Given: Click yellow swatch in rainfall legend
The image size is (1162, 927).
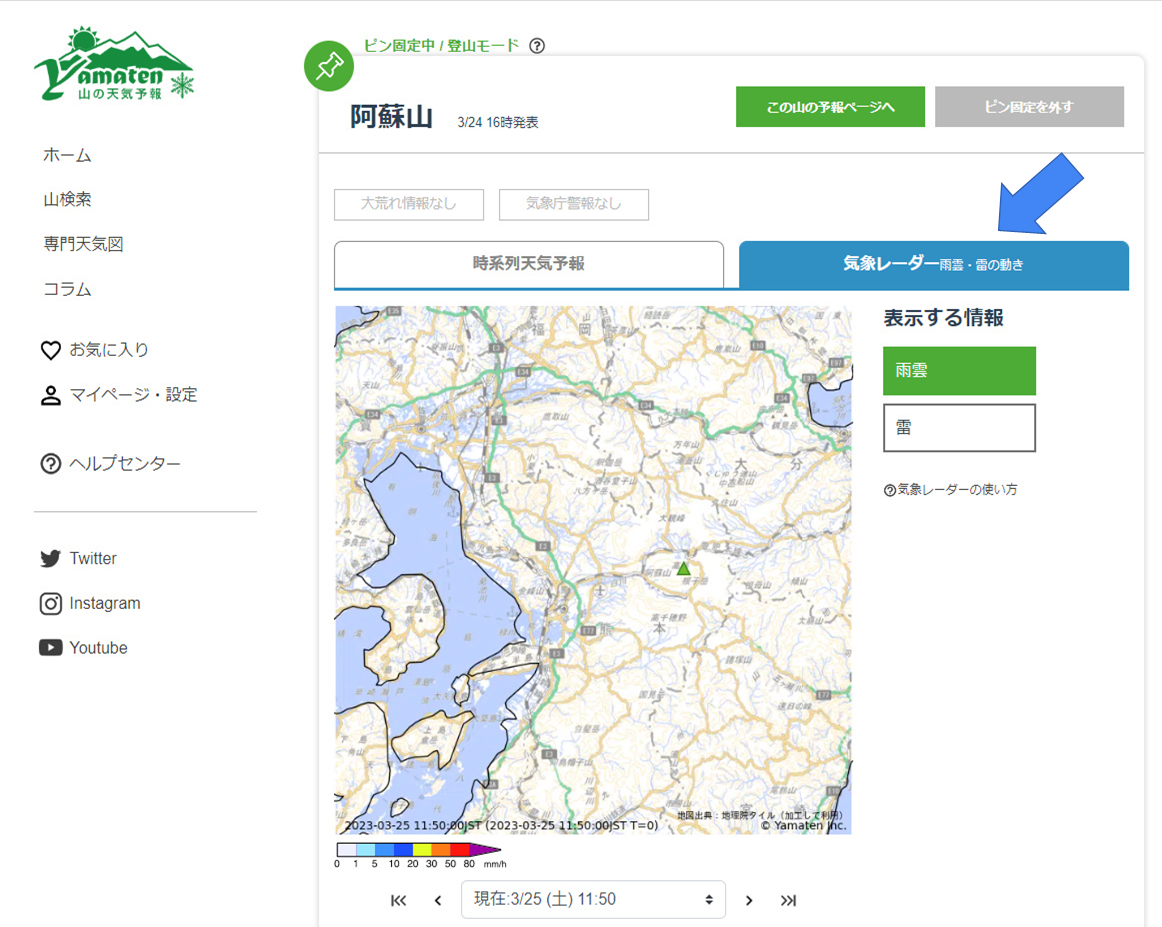Looking at the screenshot, I should [x=422, y=850].
